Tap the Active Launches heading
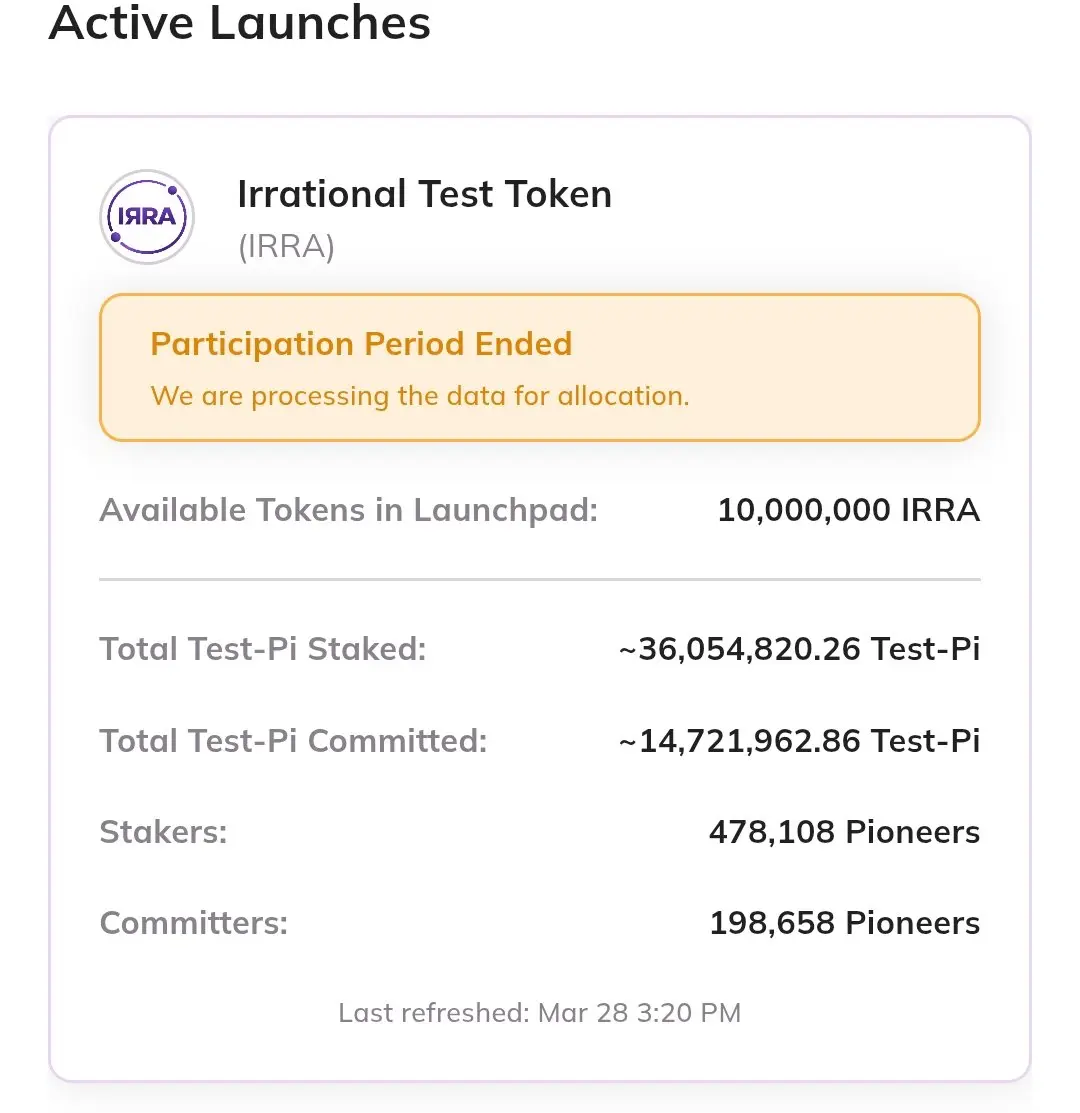Viewport: 1080px width, 1113px height. click(239, 22)
